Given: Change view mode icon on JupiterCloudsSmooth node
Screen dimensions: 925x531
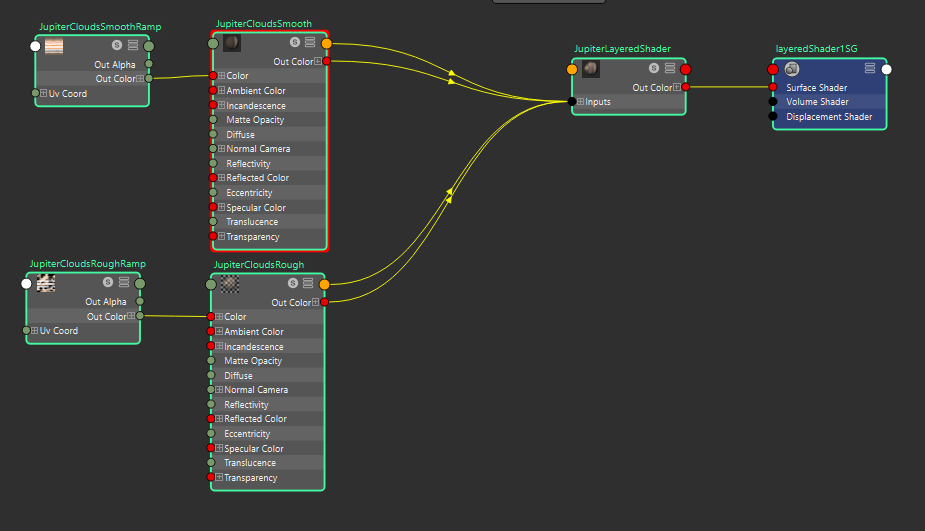Looking at the screenshot, I should coord(310,43).
